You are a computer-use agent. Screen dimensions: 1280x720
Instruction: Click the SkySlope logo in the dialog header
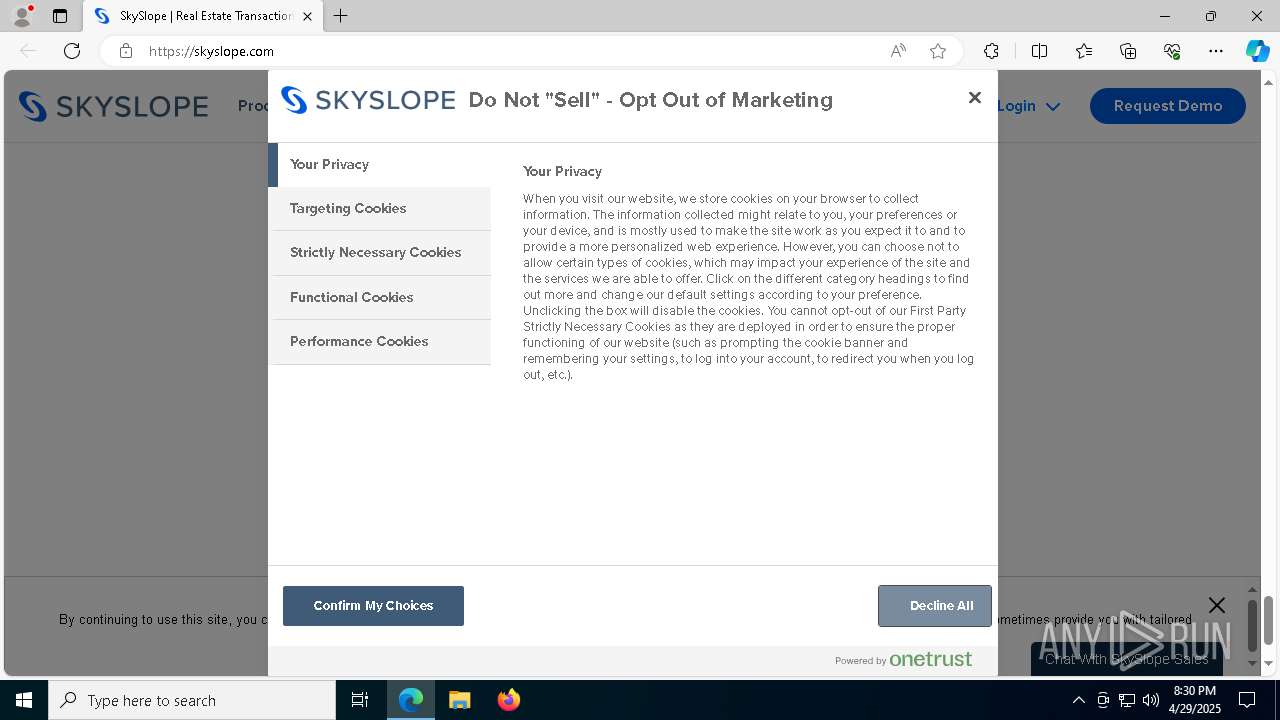coord(368,100)
